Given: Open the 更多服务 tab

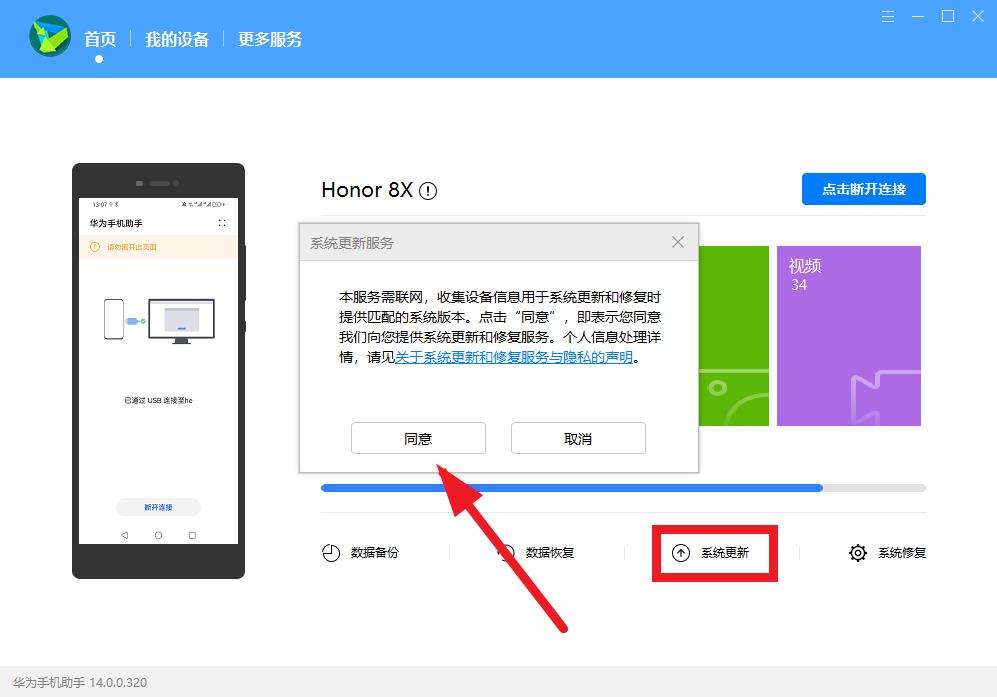Looking at the screenshot, I should click(270, 39).
